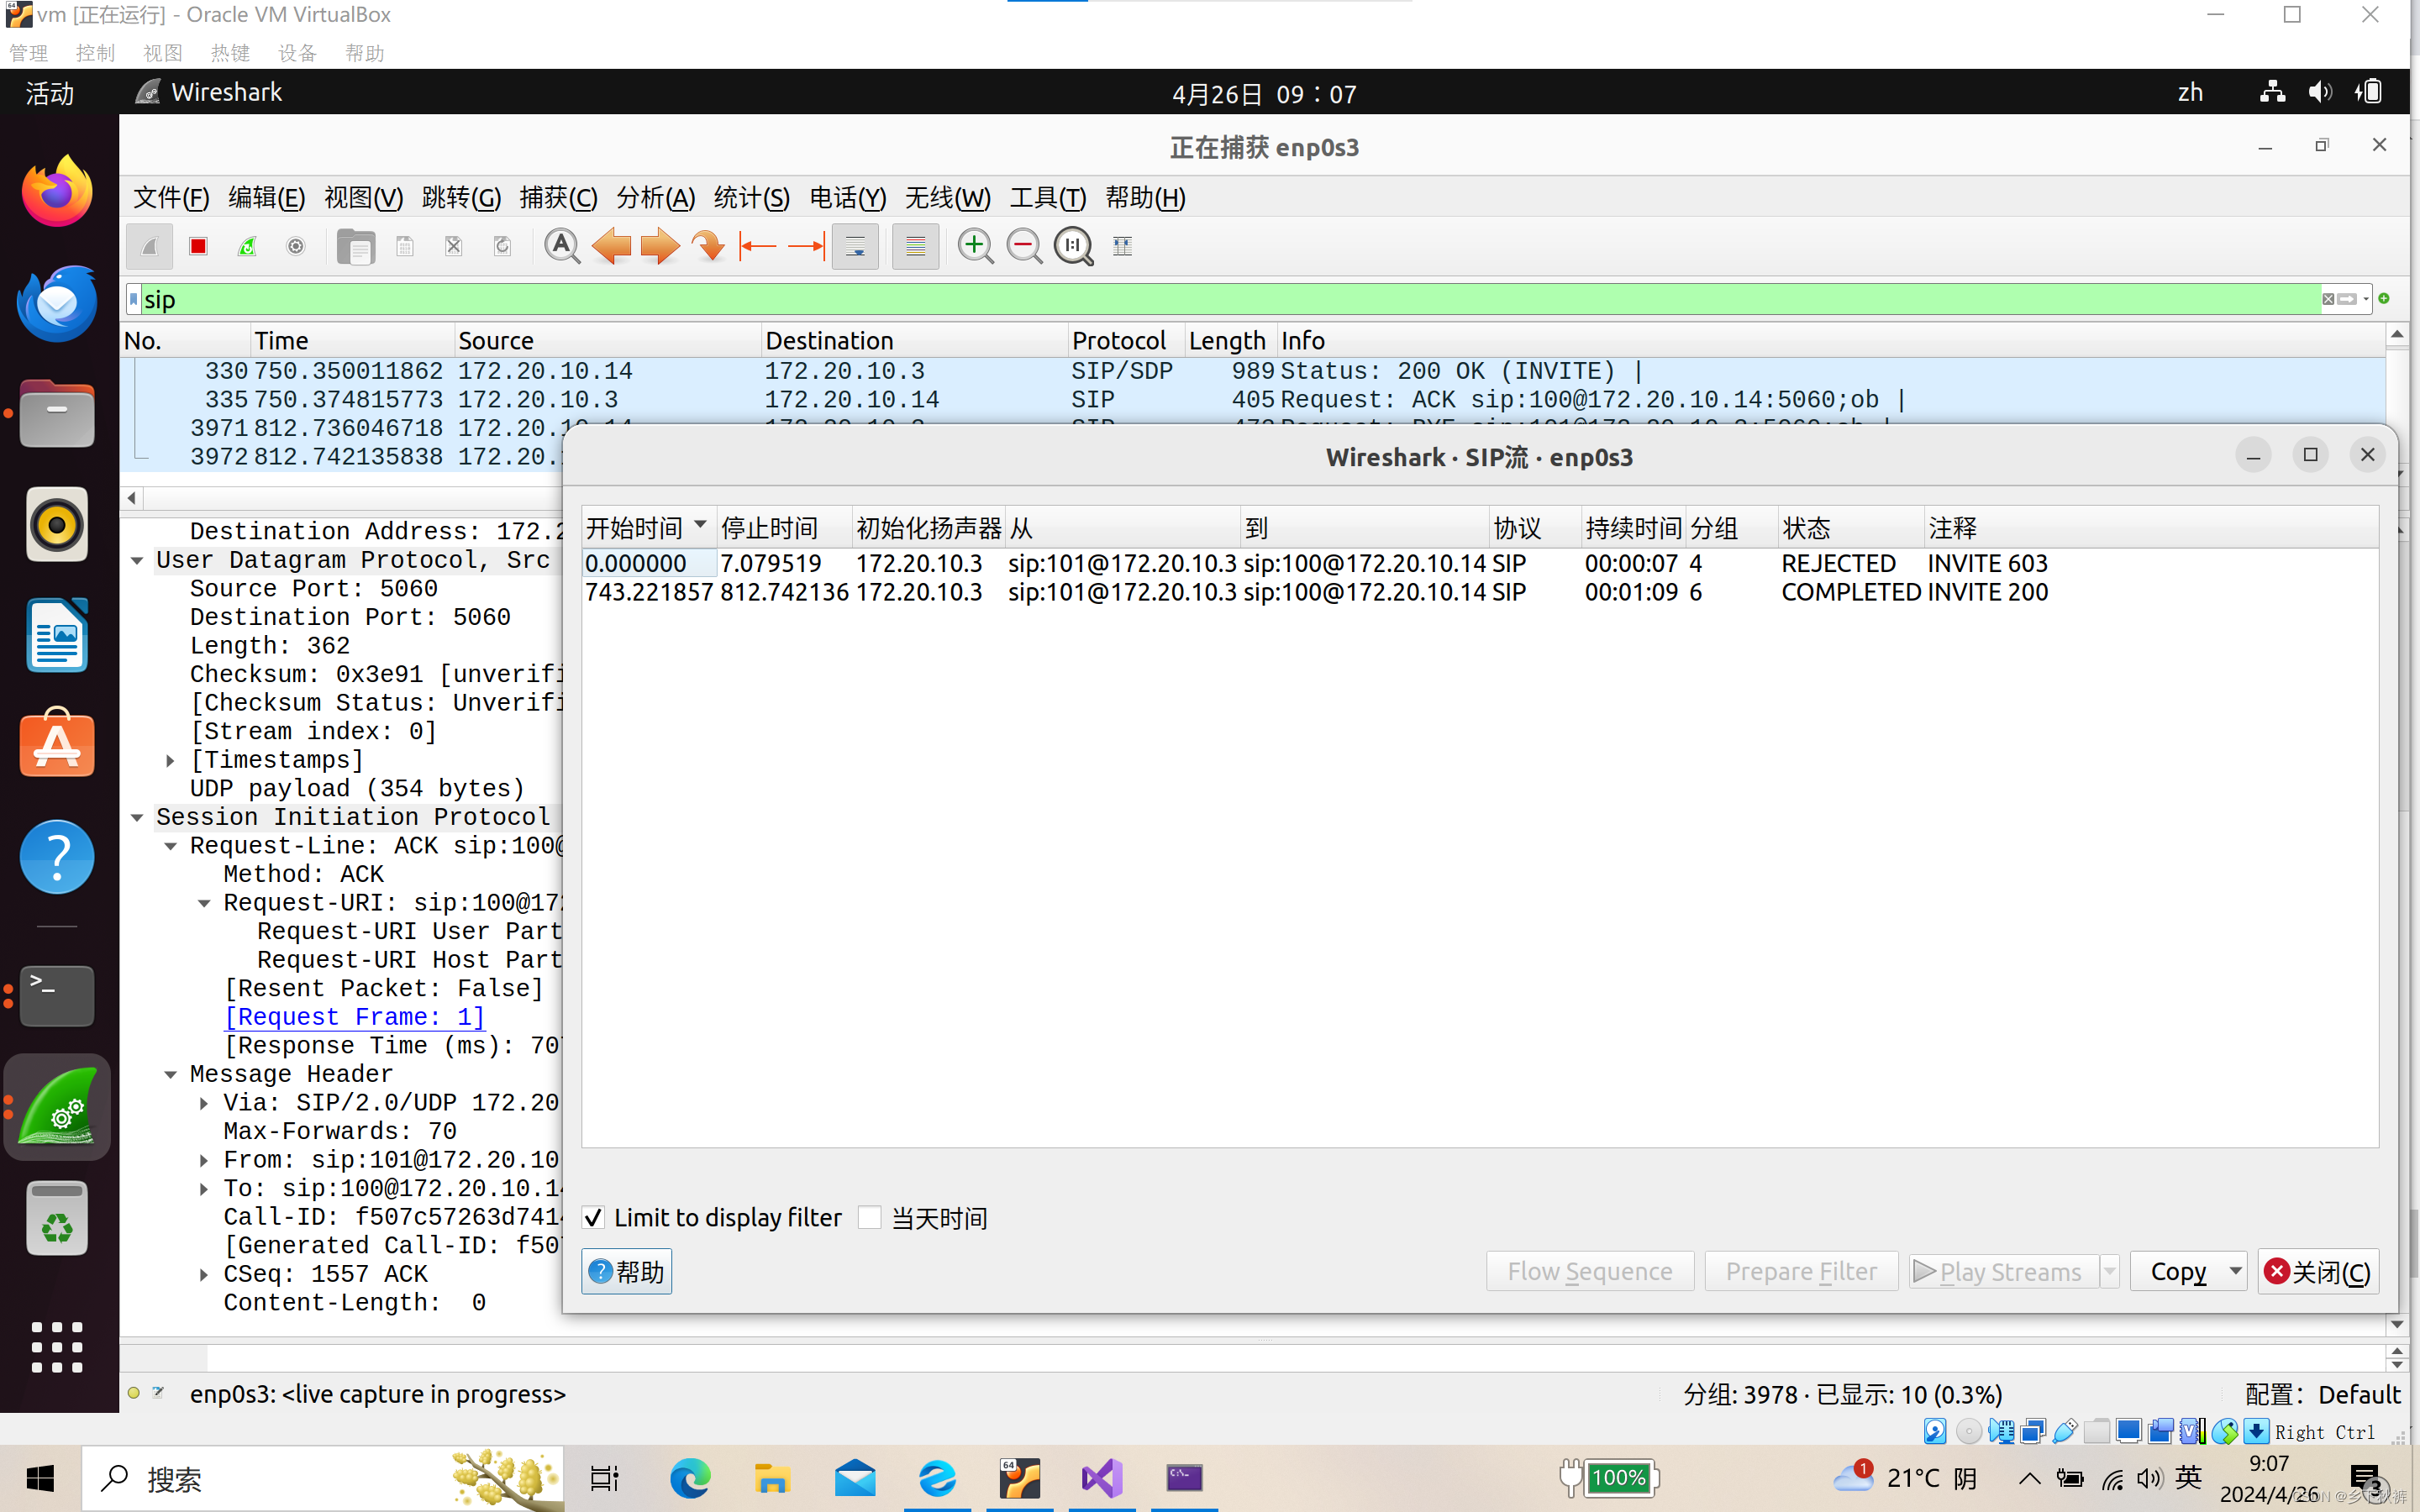Image resolution: width=2420 pixels, height=1512 pixels.
Task: Expand the [Timestamps] tree node
Action: click(x=171, y=760)
